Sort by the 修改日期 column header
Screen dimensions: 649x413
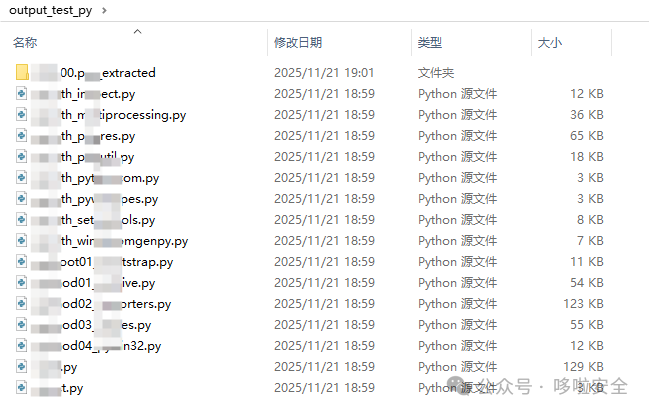point(298,42)
